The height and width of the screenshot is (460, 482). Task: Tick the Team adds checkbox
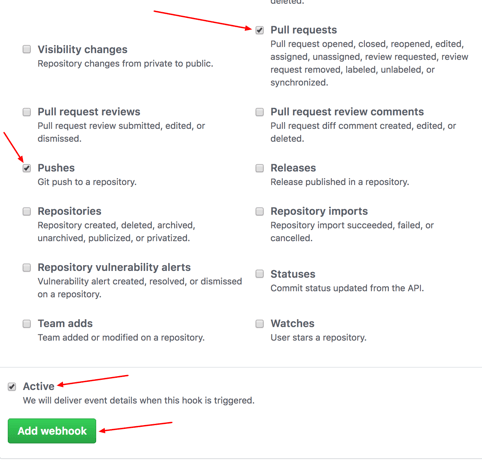point(27,324)
